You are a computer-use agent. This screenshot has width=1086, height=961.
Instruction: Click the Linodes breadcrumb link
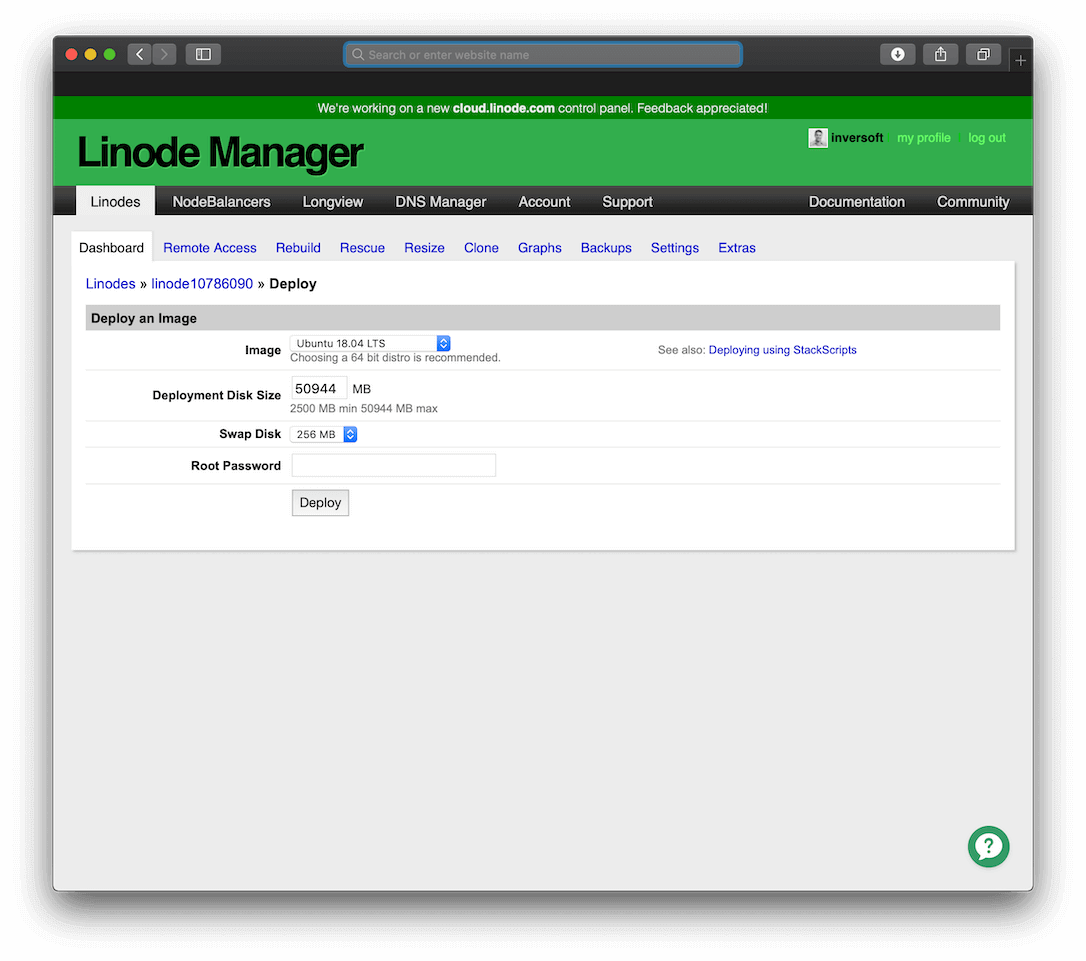[111, 284]
